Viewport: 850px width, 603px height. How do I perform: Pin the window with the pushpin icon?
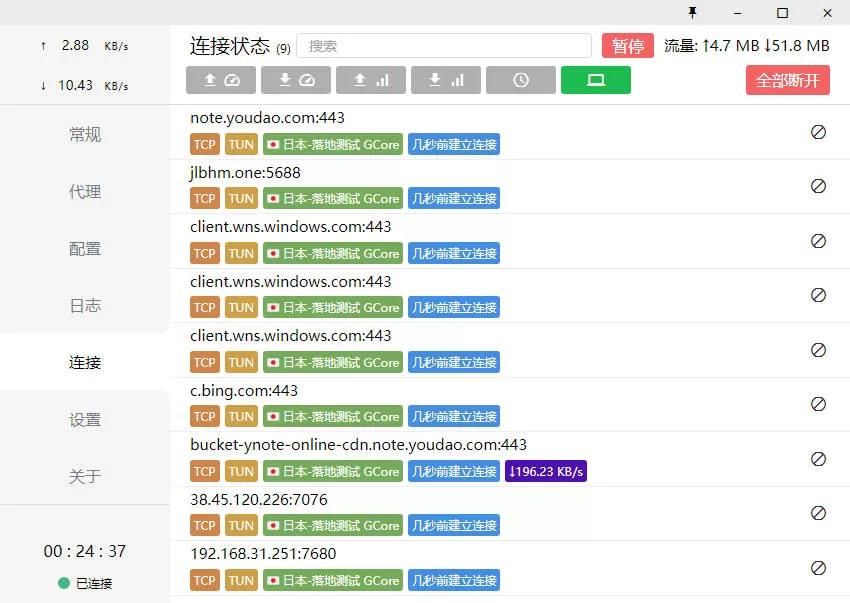pyautogui.click(x=692, y=13)
